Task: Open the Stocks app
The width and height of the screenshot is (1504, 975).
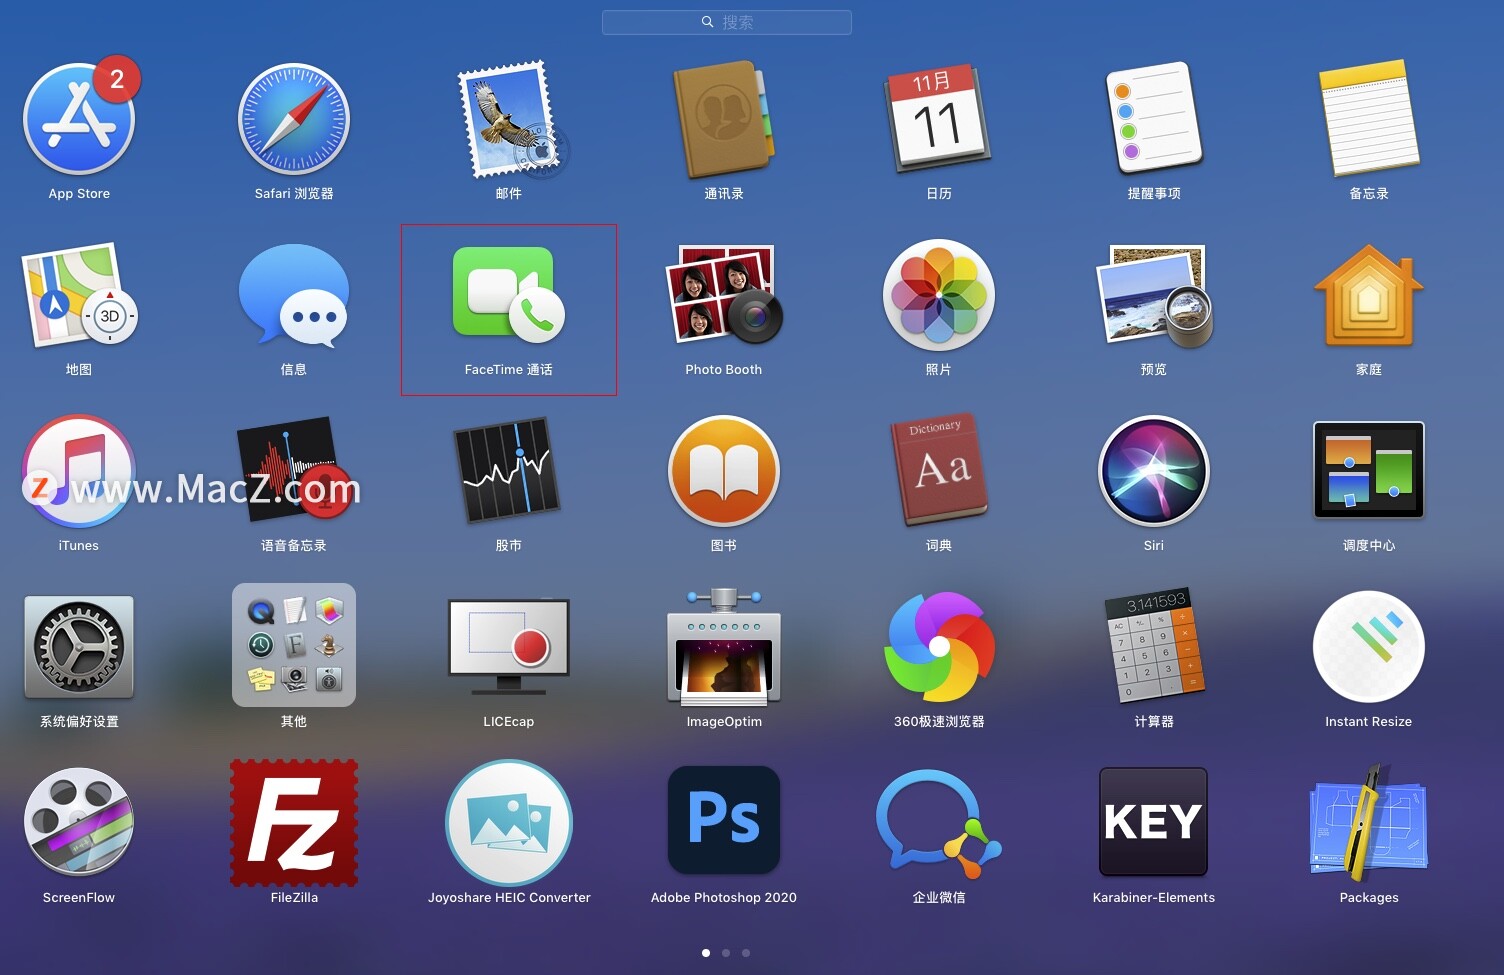Action: (508, 470)
